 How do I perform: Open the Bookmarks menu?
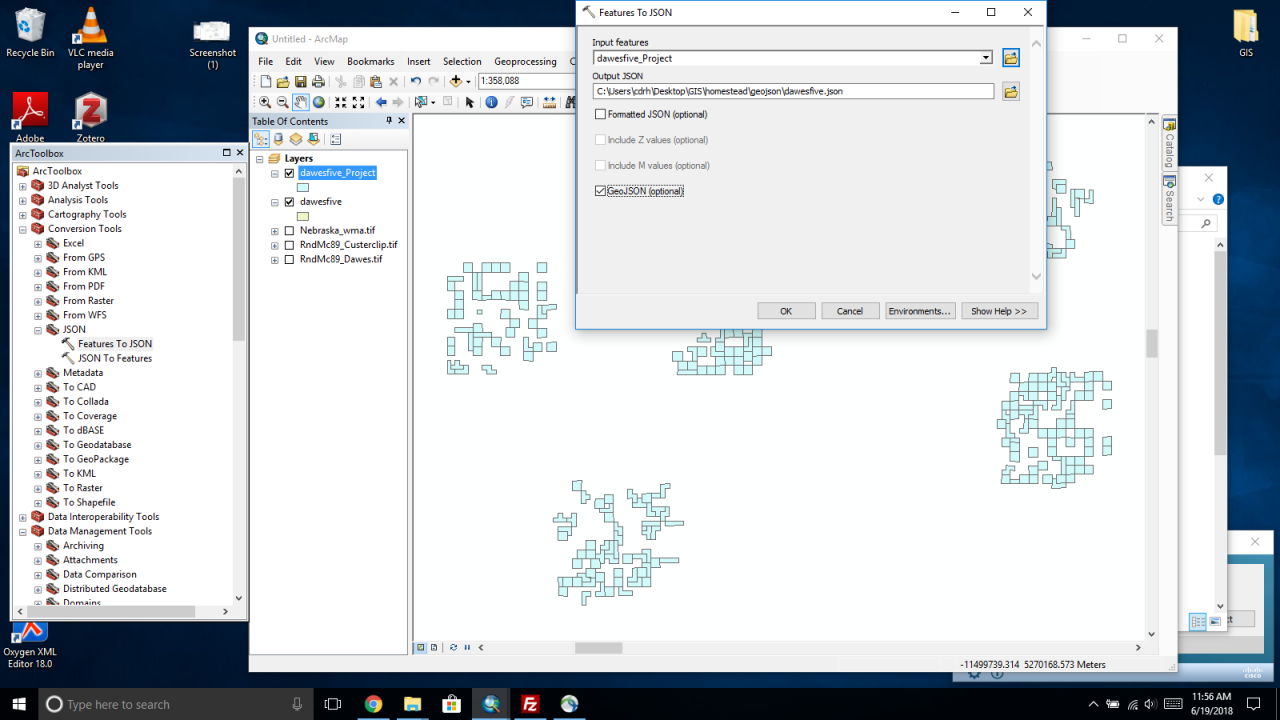click(370, 61)
